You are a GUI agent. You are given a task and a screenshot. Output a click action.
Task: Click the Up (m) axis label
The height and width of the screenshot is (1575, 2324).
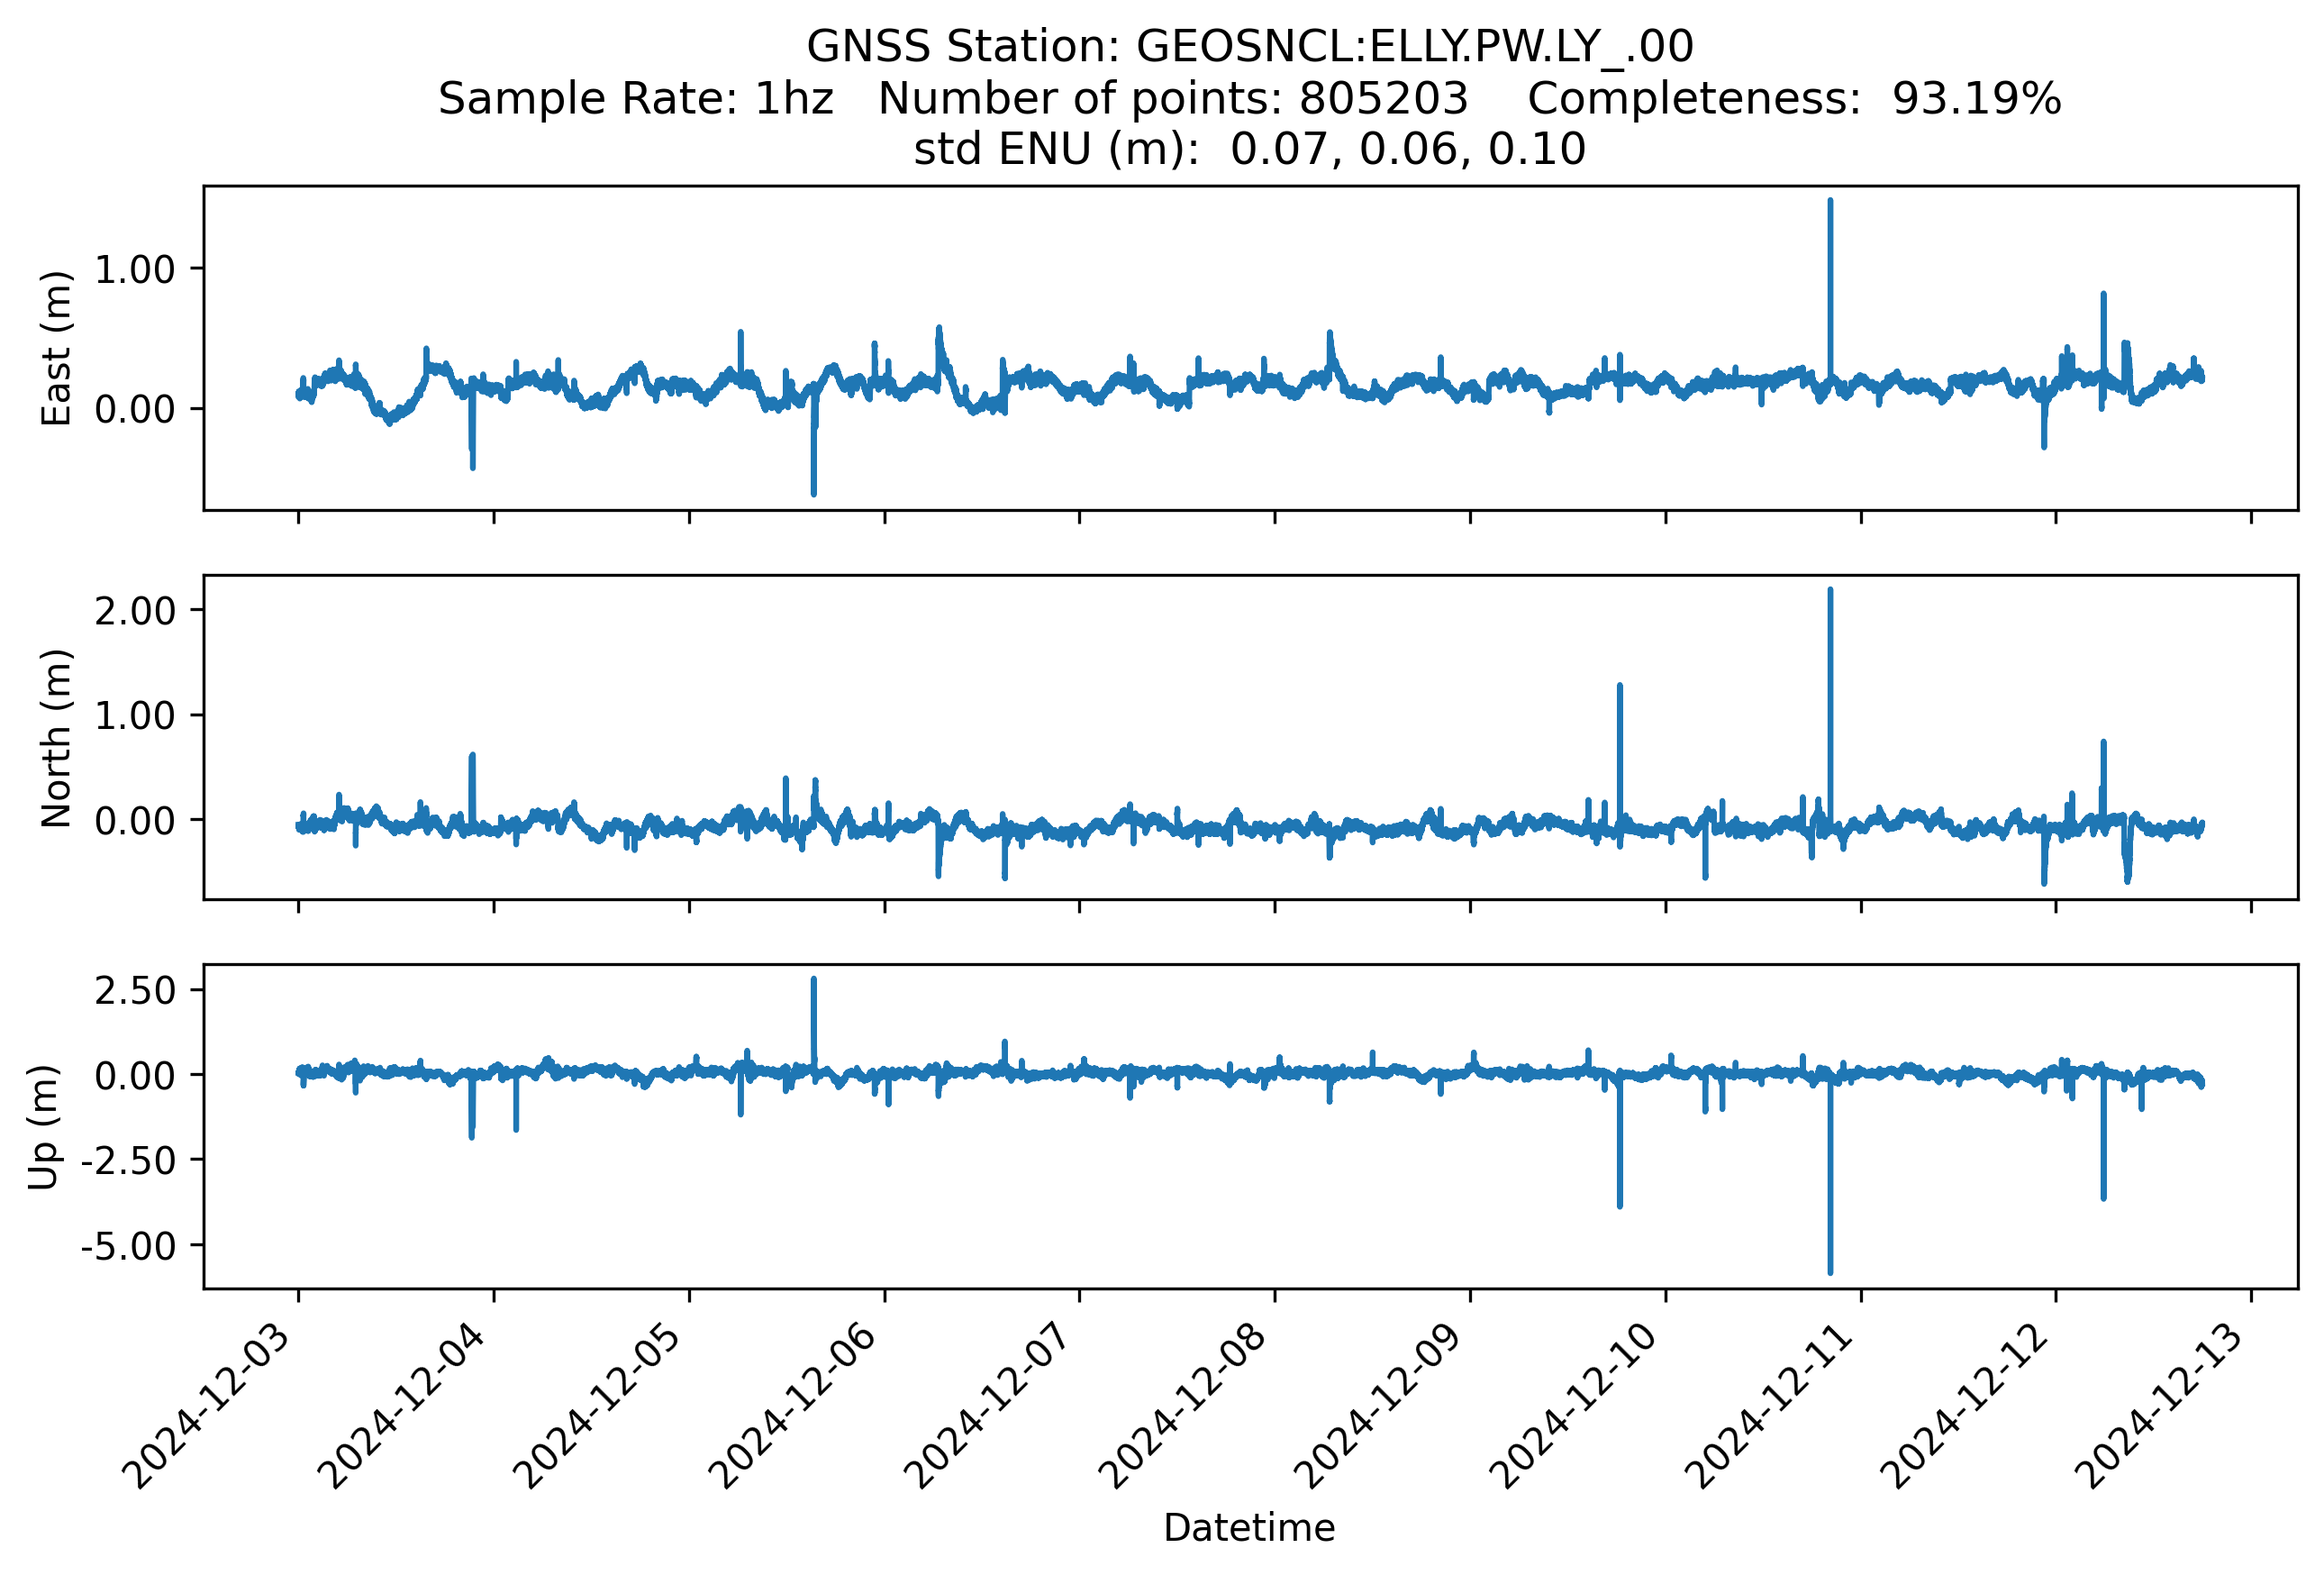click(x=43, y=1127)
